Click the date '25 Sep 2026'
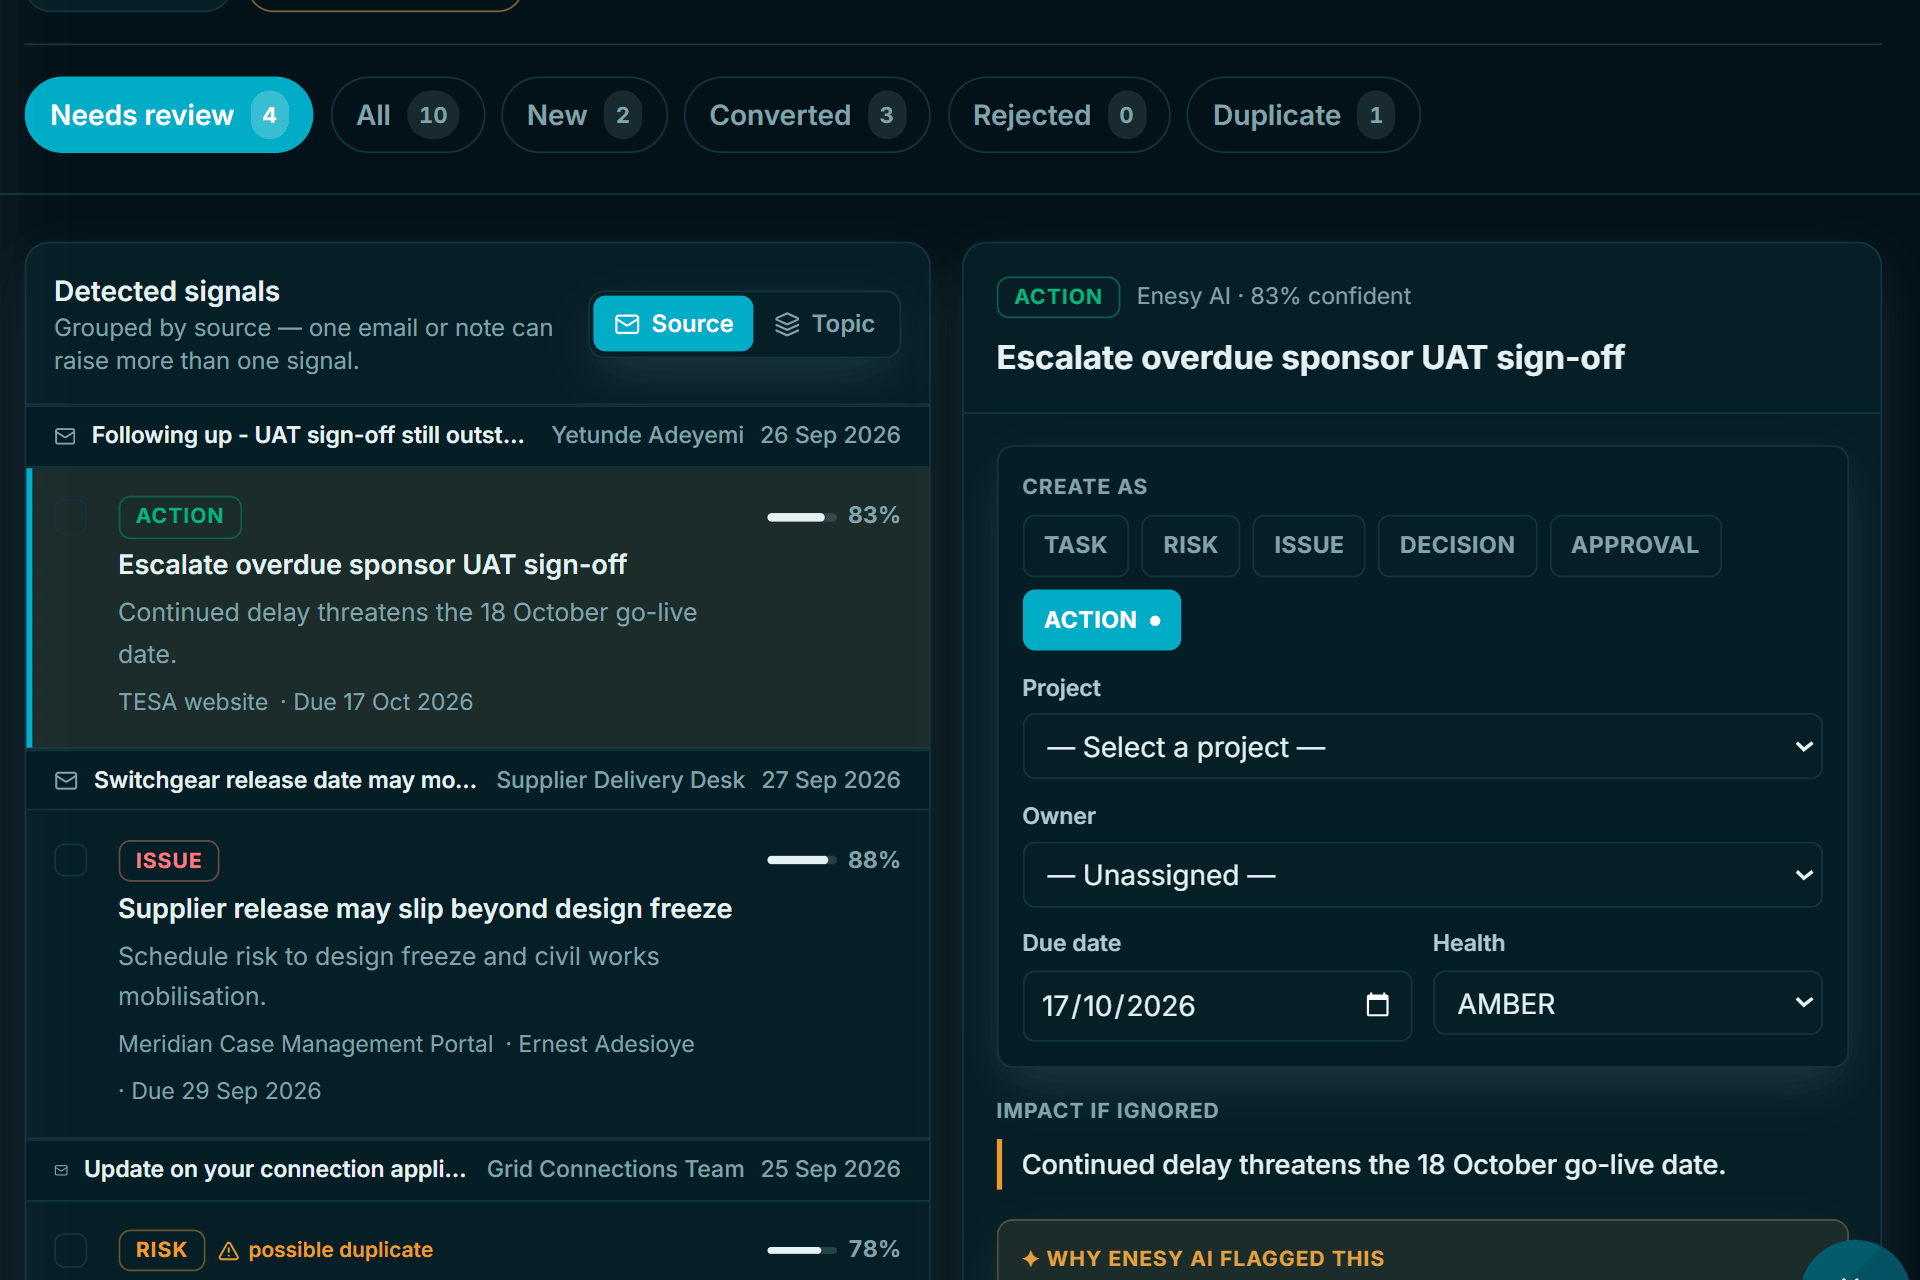This screenshot has width=1920, height=1280. (831, 1170)
